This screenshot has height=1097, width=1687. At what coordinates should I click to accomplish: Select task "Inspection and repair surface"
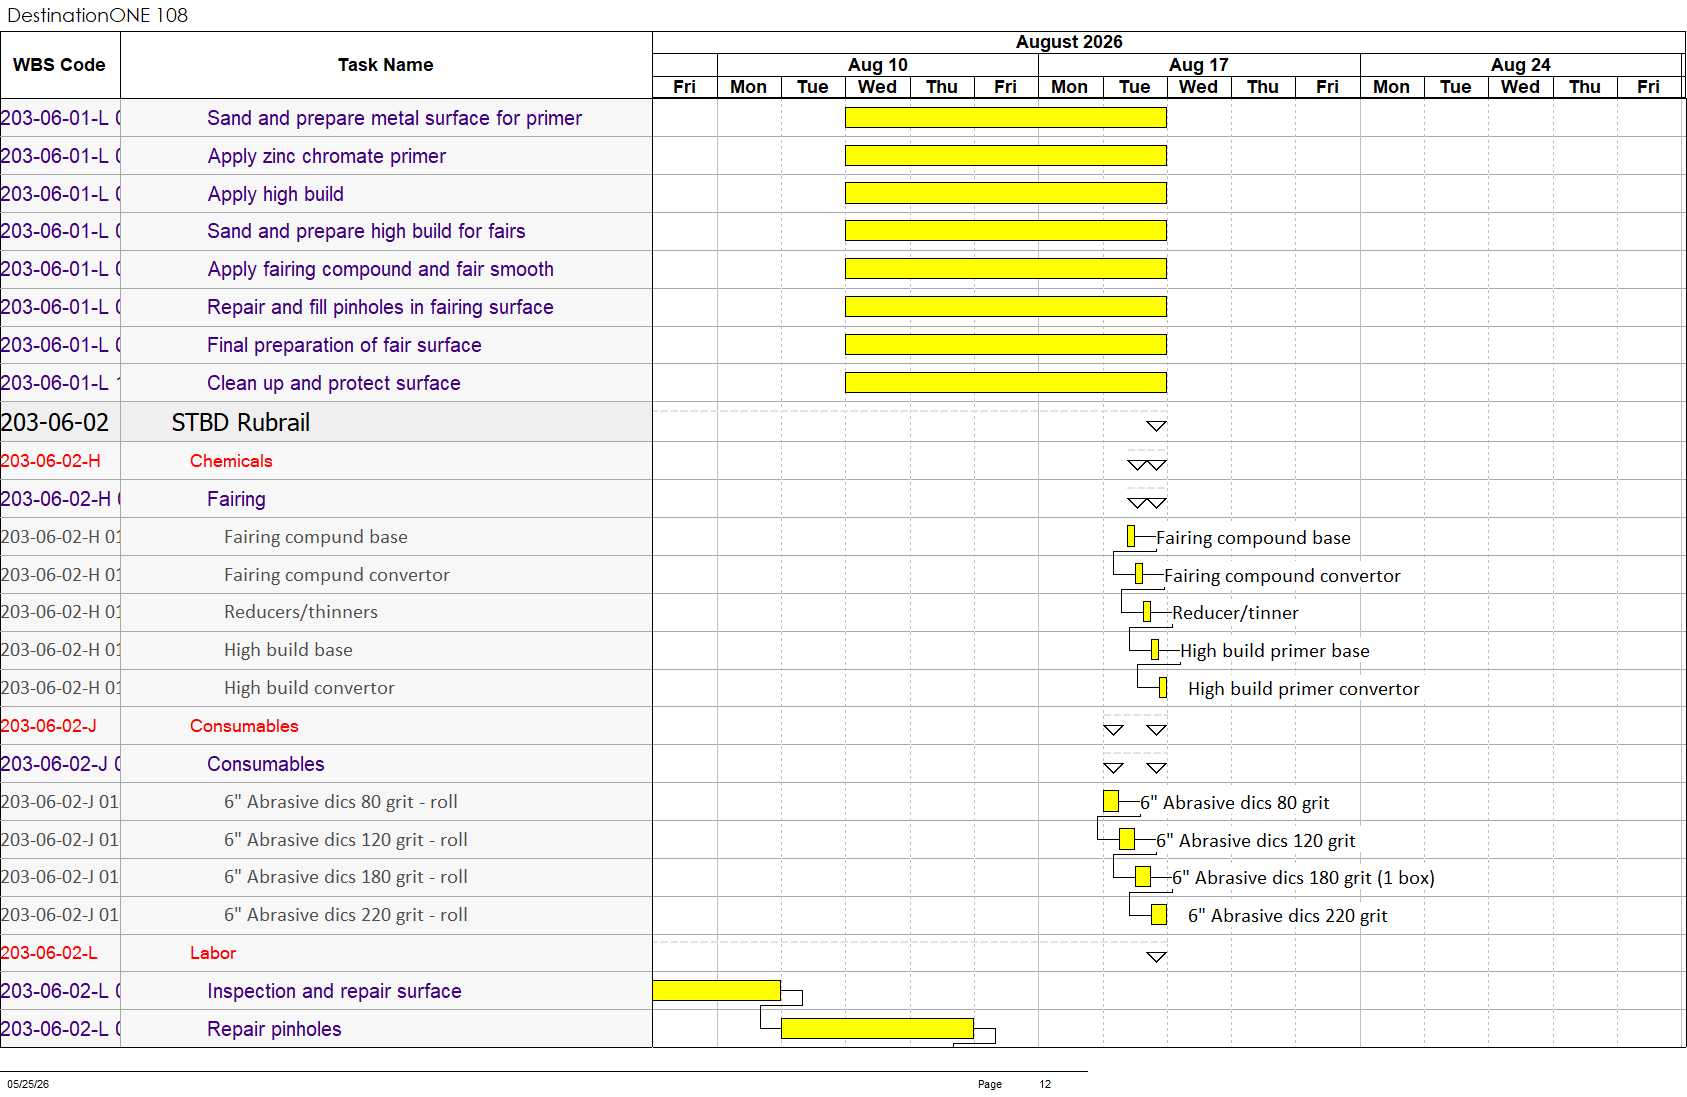(x=334, y=991)
